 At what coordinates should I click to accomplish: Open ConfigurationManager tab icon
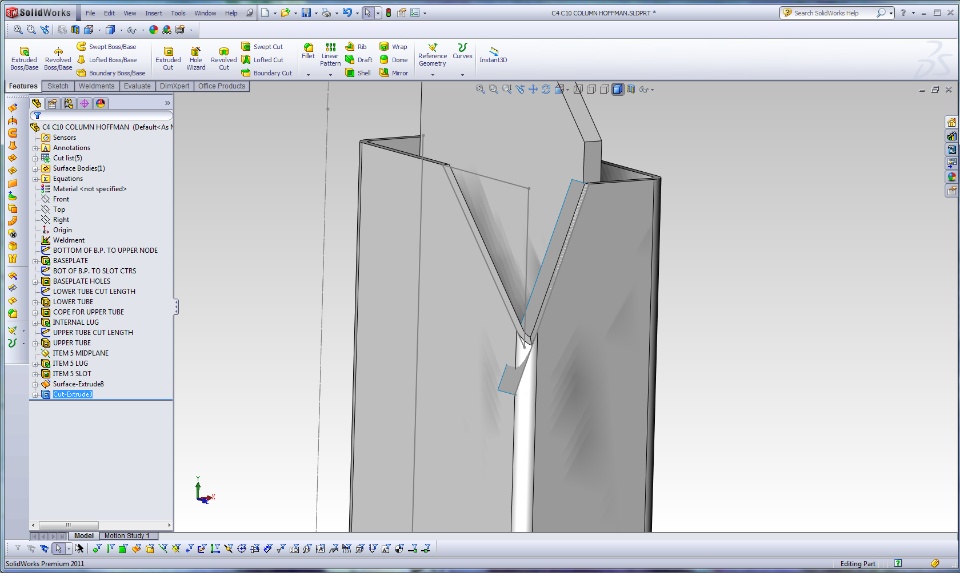(69, 103)
